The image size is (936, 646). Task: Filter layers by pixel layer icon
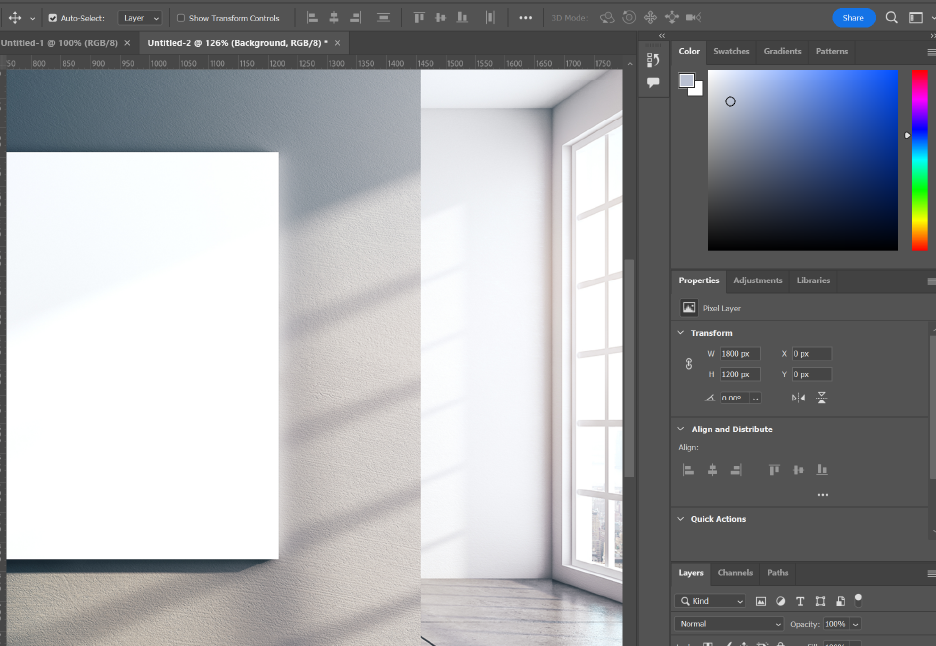coord(760,601)
